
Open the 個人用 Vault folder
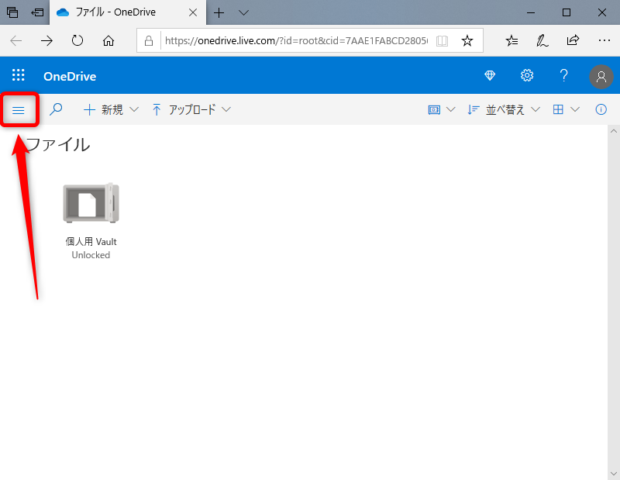click(91, 203)
